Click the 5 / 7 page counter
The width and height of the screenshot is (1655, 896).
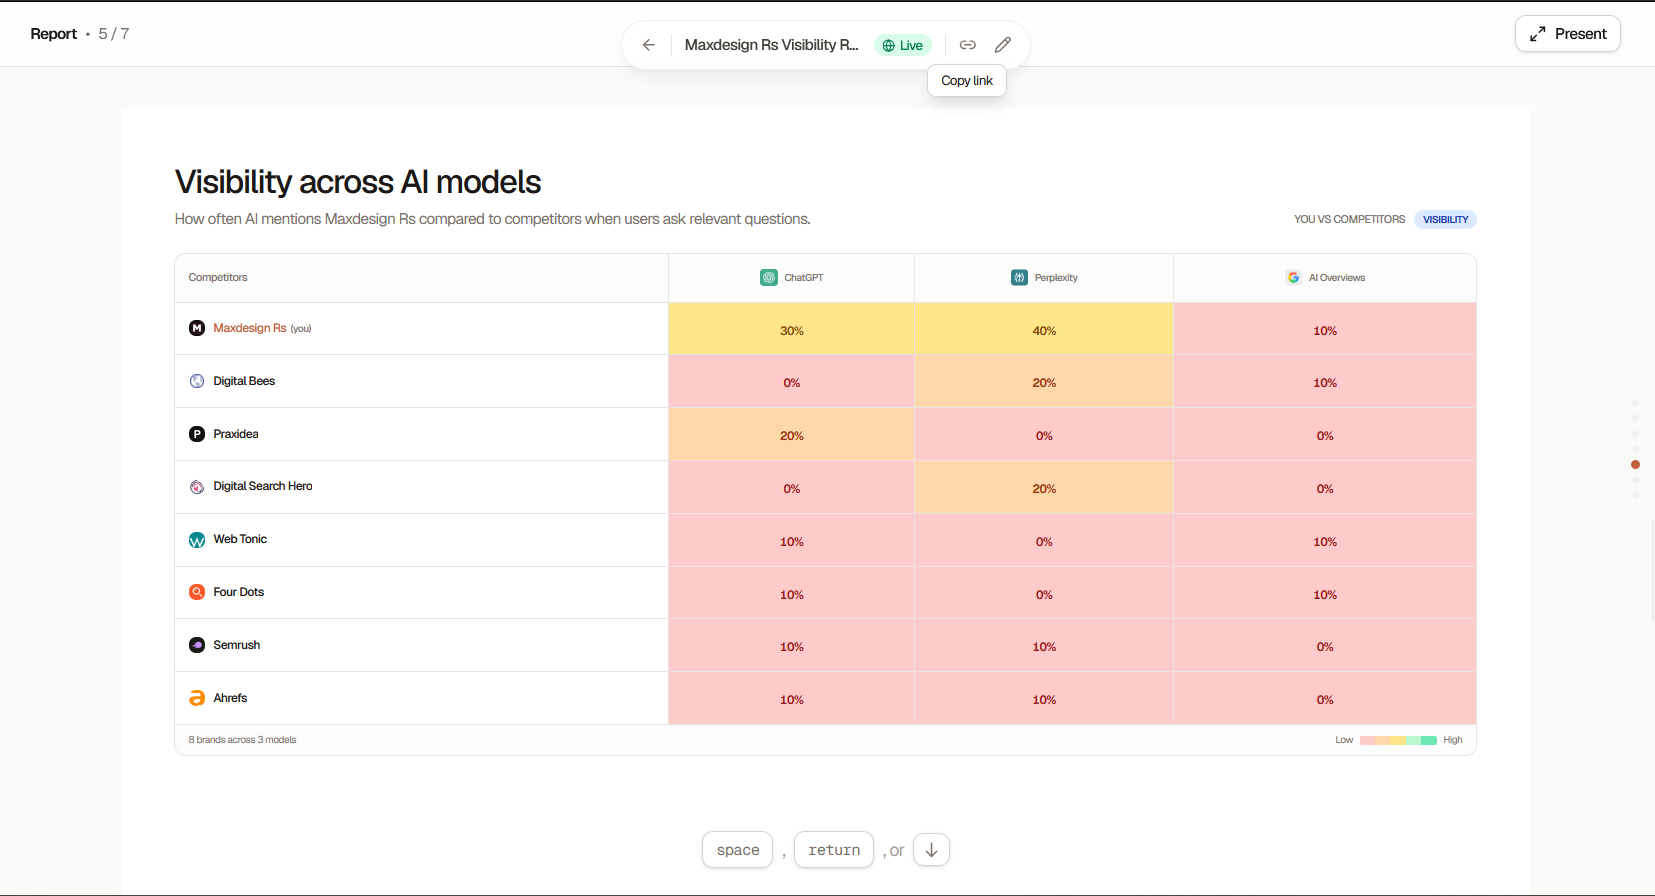coord(114,34)
